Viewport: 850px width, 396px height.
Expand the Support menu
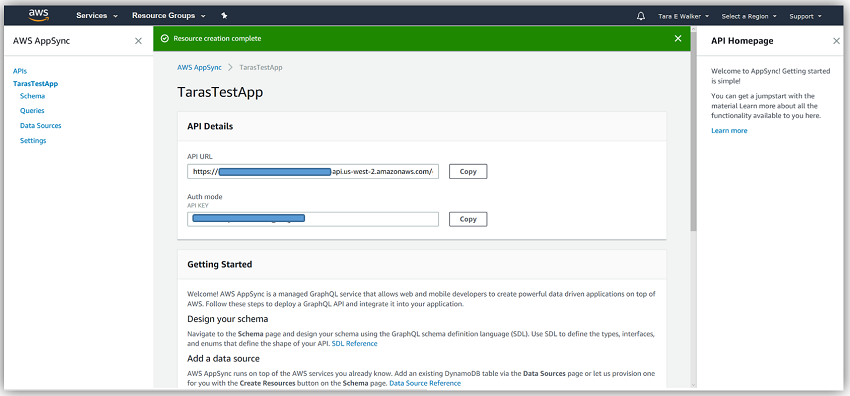tap(805, 16)
